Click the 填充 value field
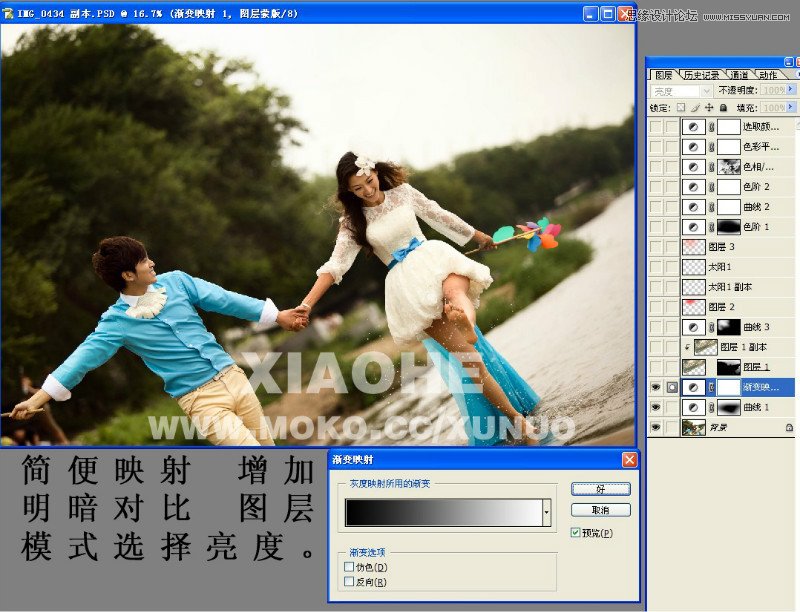Image resolution: width=800 pixels, height=612 pixels. pyautogui.click(x=773, y=108)
